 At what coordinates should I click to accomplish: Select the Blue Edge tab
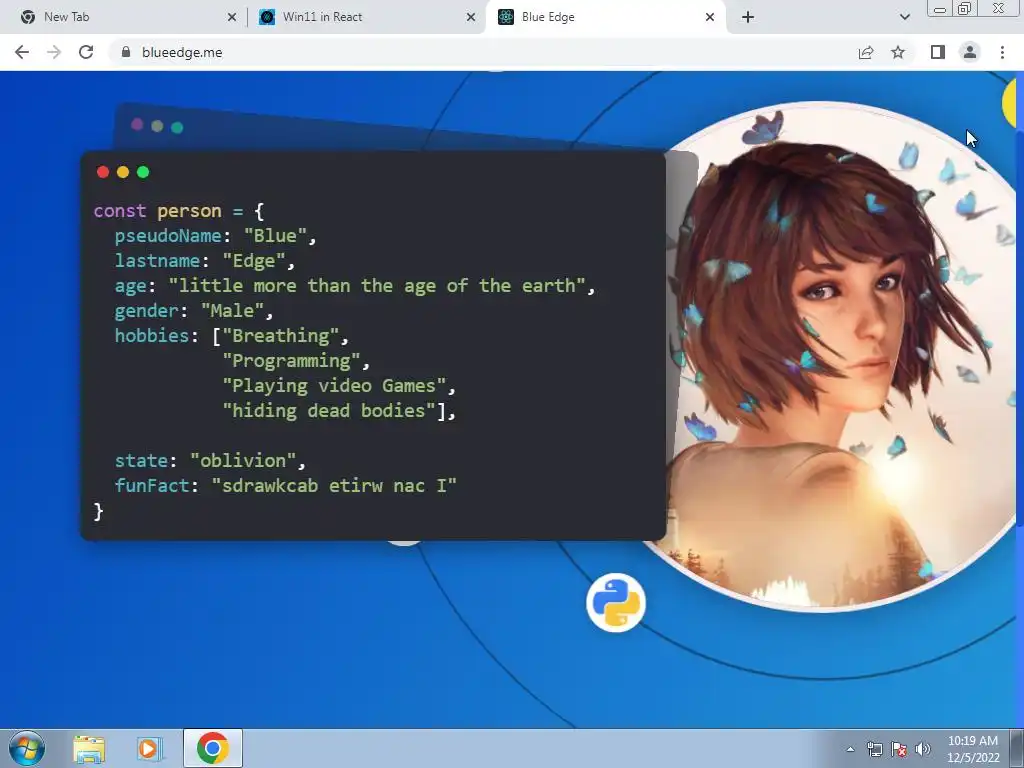pyautogui.click(x=605, y=17)
